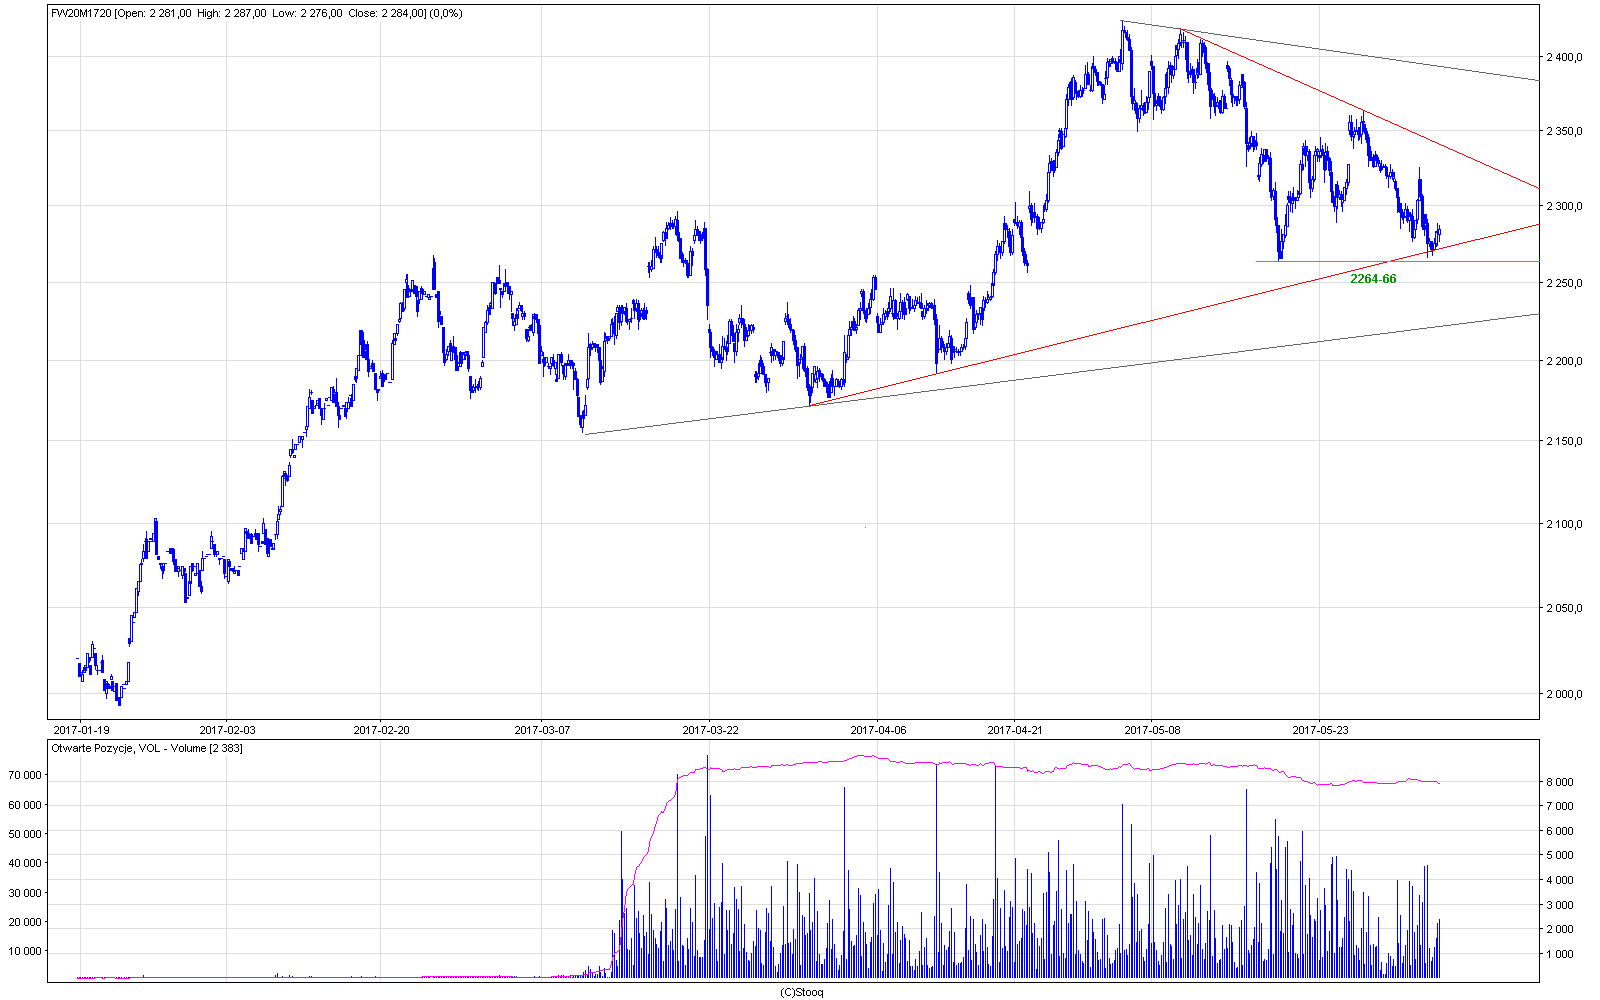Click the 10 000 open interest axis label
Image resolution: width=1600 pixels, height=1000 pixels.
click(x=25, y=951)
